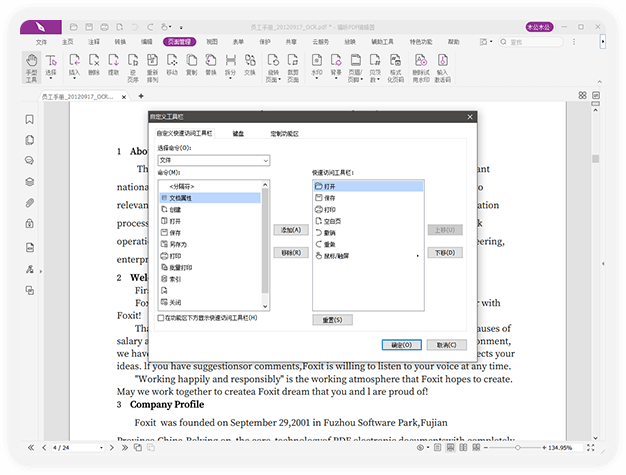This screenshot has height=475, width=626.
Task: Select Save As (另存为) in the command list
Action: 210,244
